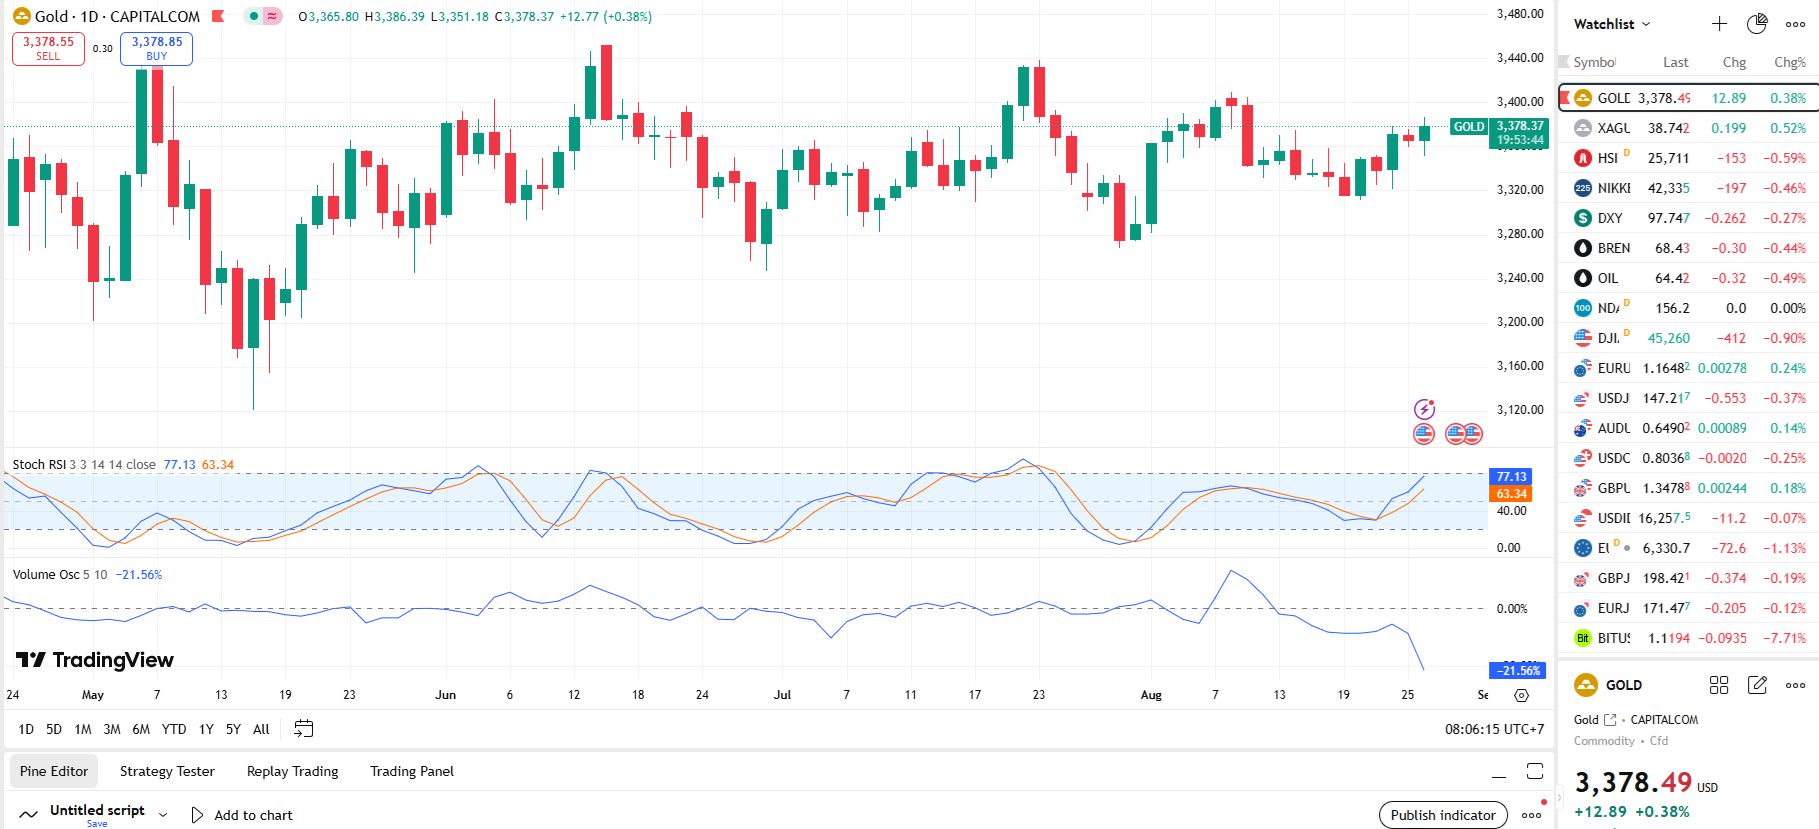Switch to the Strategy Tester tab
Image resolution: width=1819 pixels, height=829 pixels.
pyautogui.click(x=167, y=771)
